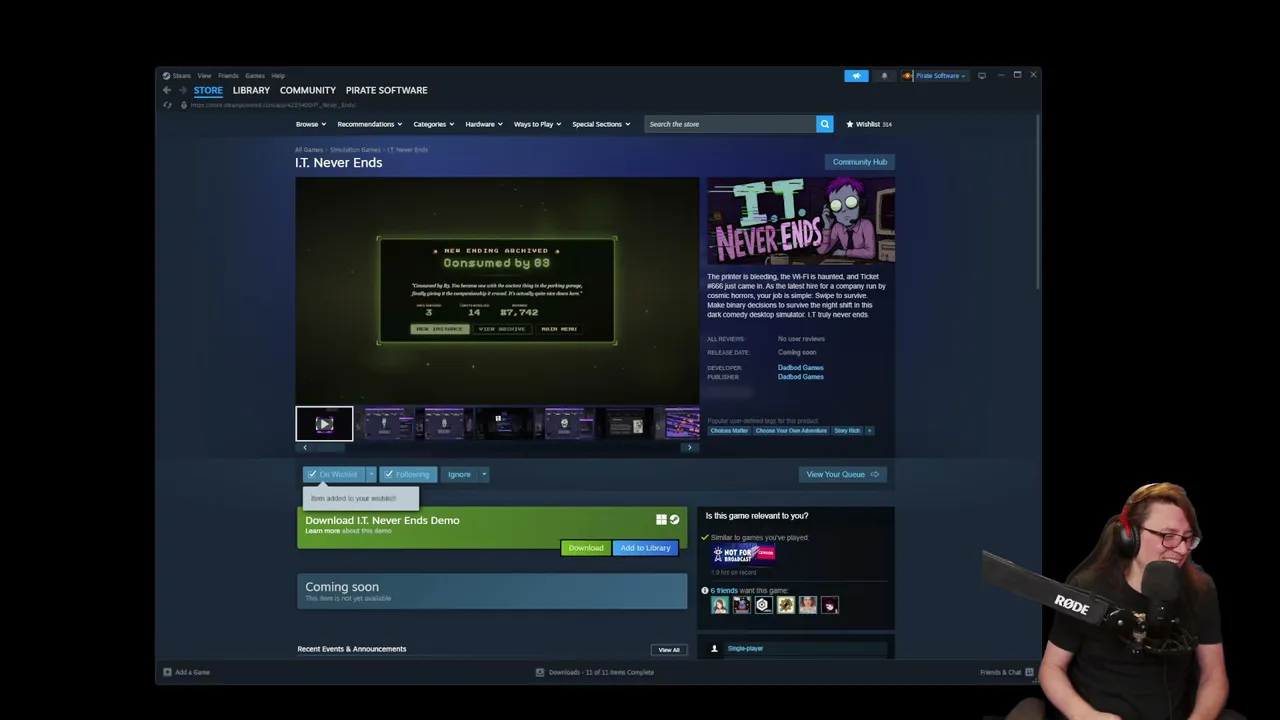Open the blue announcements megaphone button

pyautogui.click(x=856, y=76)
